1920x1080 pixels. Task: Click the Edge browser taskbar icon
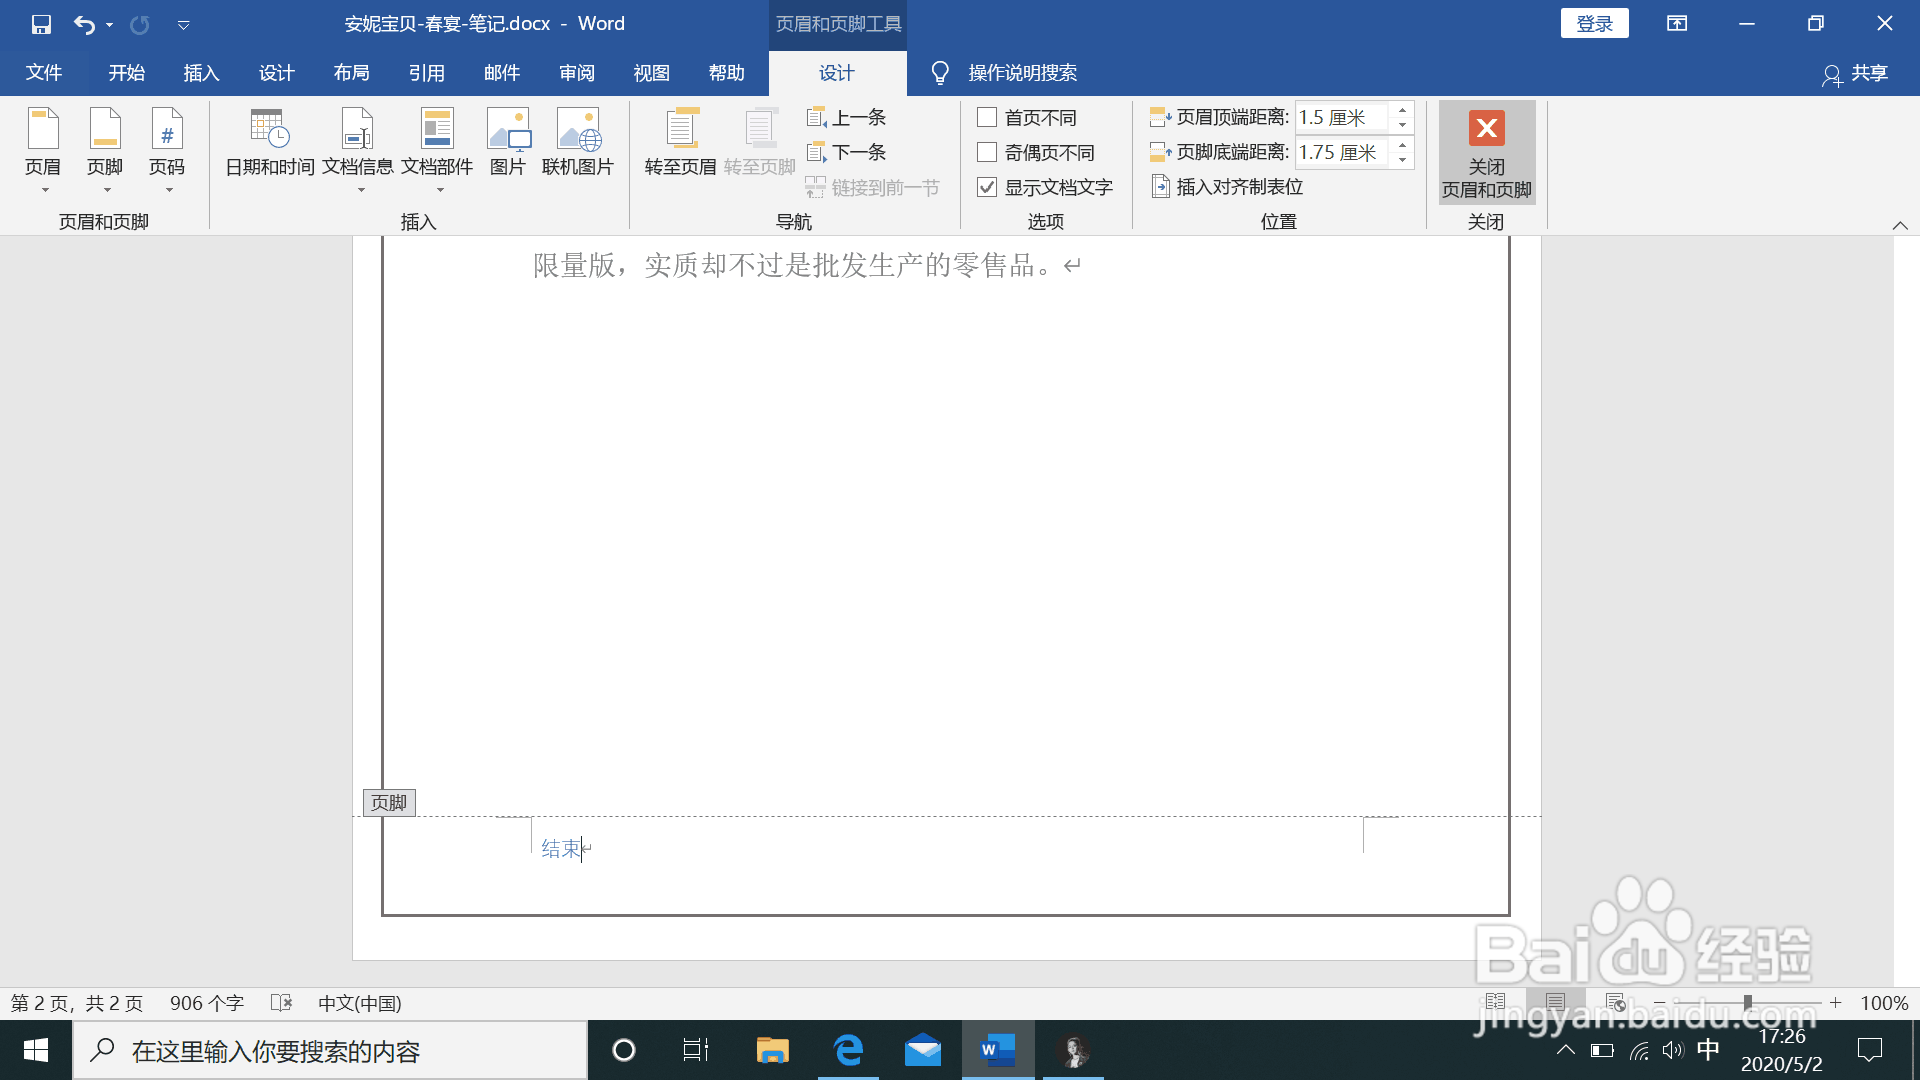coord(848,1050)
